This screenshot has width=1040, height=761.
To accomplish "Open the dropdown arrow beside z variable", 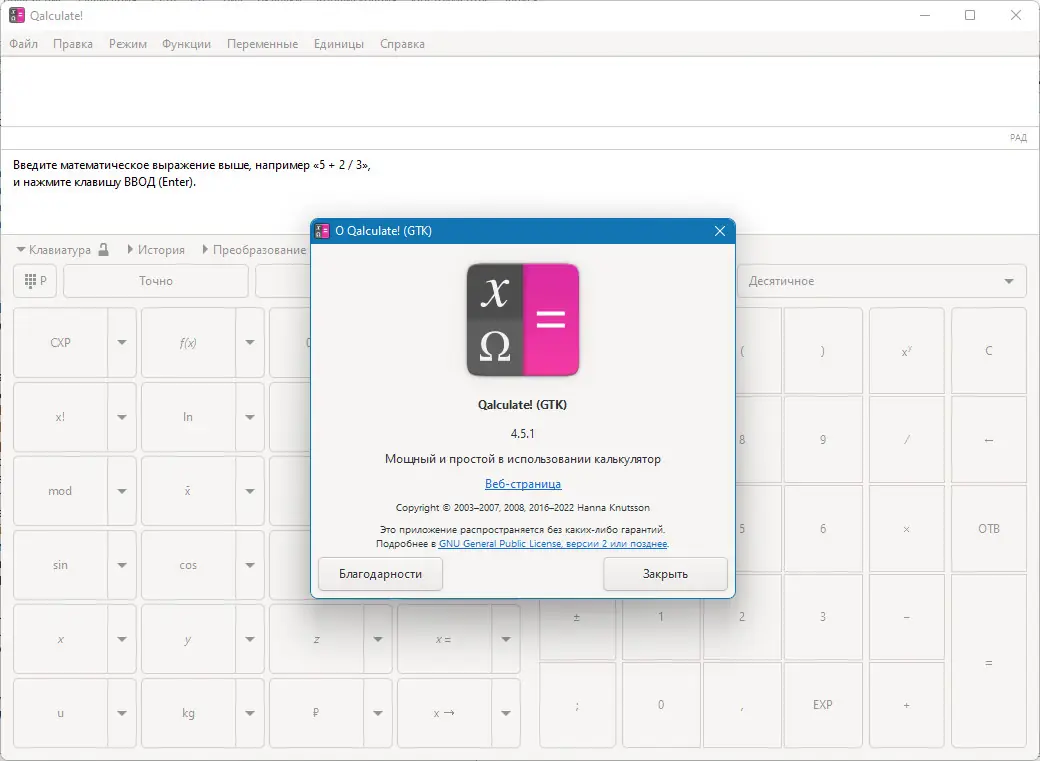I will [378, 640].
